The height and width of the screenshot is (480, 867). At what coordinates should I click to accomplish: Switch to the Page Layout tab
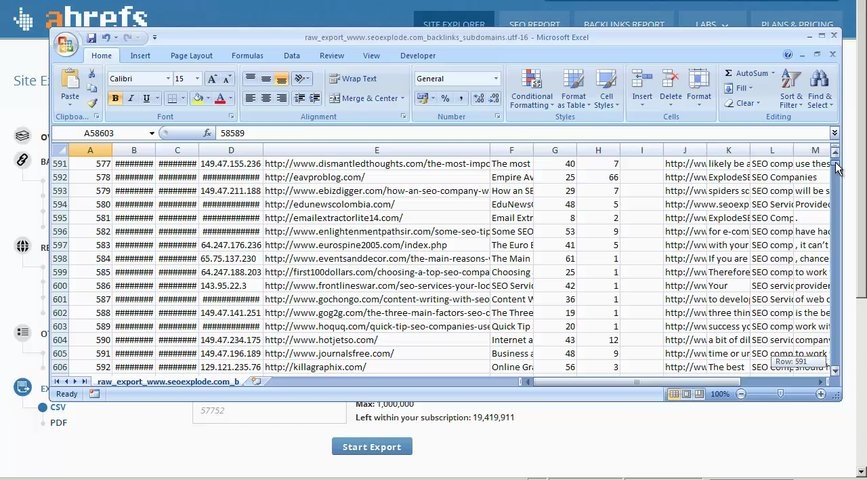pyautogui.click(x=191, y=55)
